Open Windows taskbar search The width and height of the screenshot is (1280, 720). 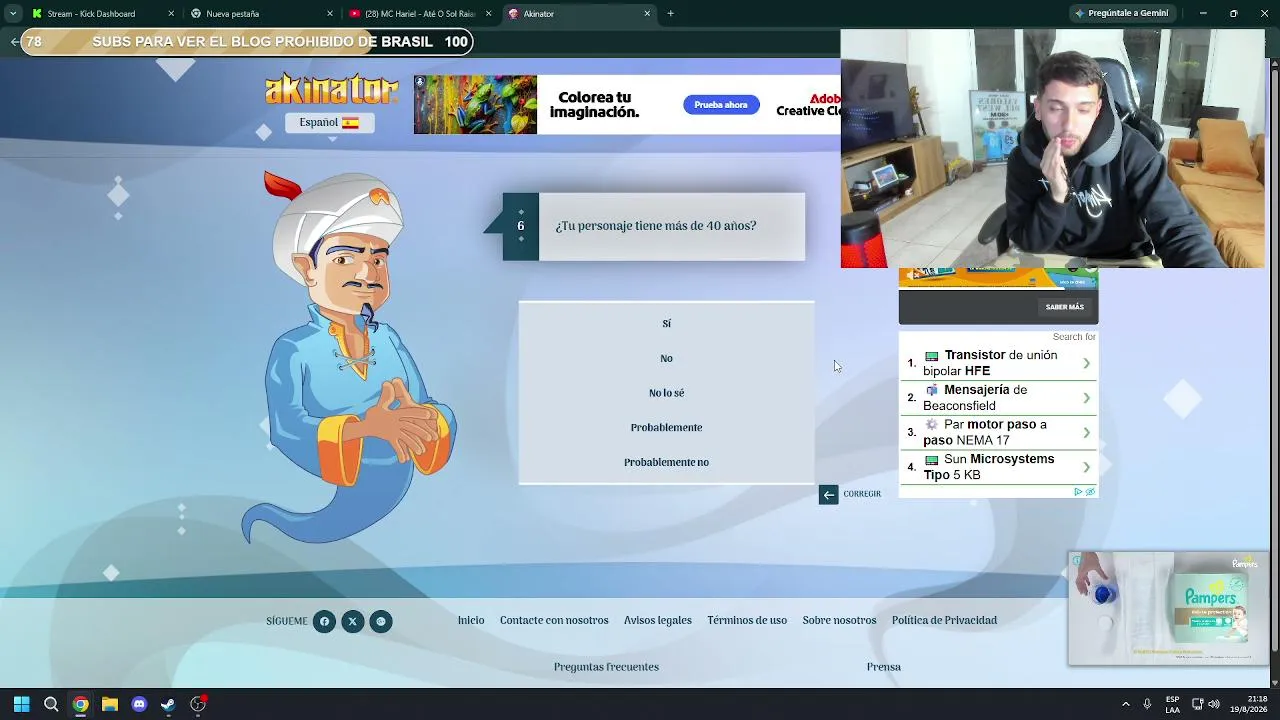click(51, 704)
